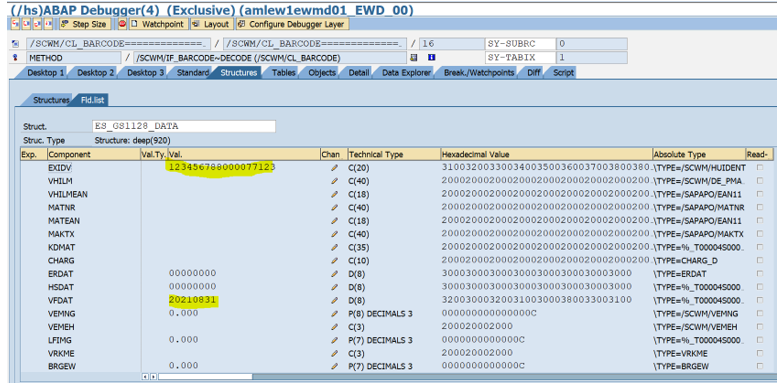The image size is (780, 384).
Task: Open the Layout button
Action: point(211,24)
